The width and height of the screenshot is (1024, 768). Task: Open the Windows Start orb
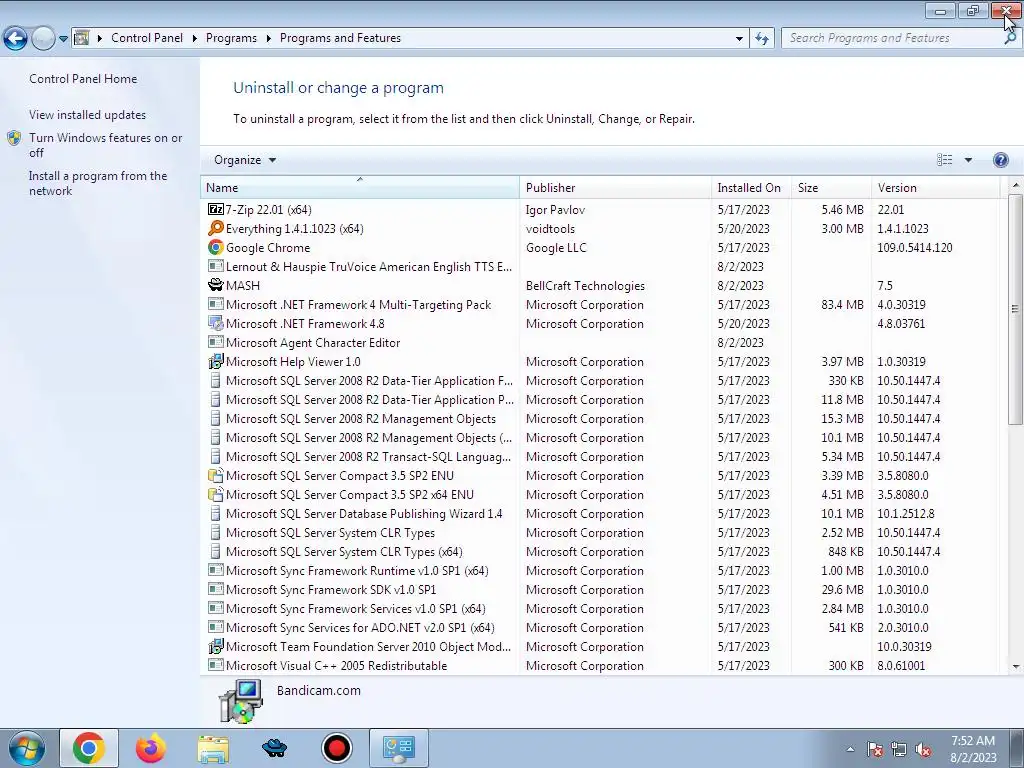click(27, 748)
